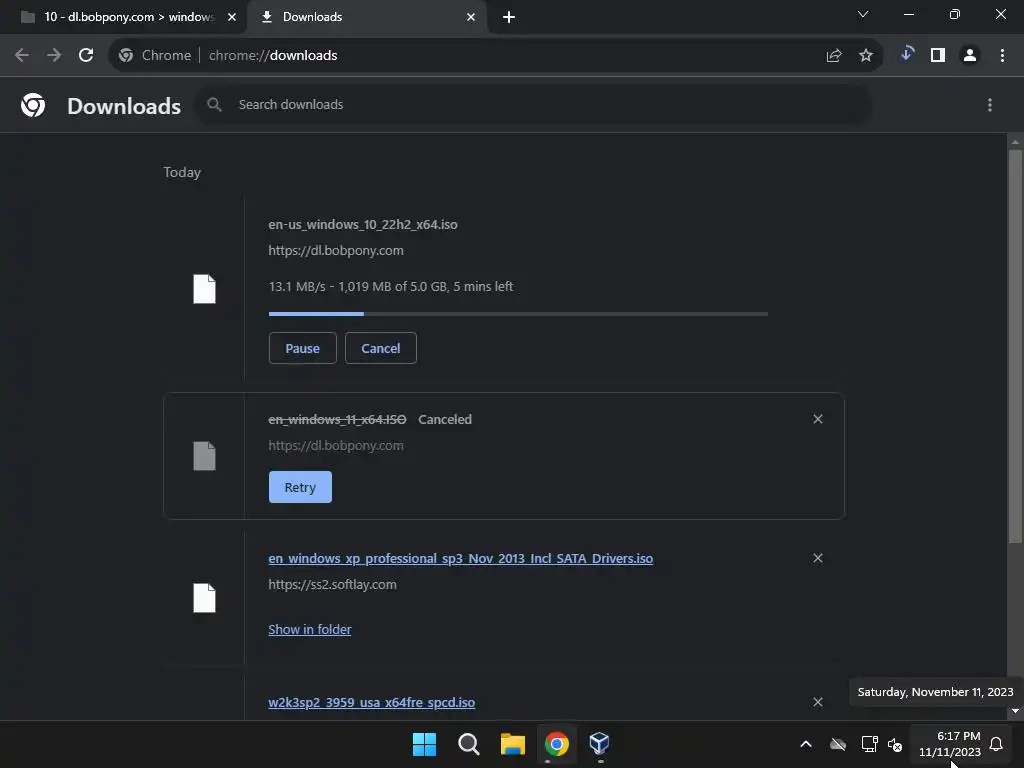
Task: Open File Explorer from the taskbar
Action: click(513, 744)
